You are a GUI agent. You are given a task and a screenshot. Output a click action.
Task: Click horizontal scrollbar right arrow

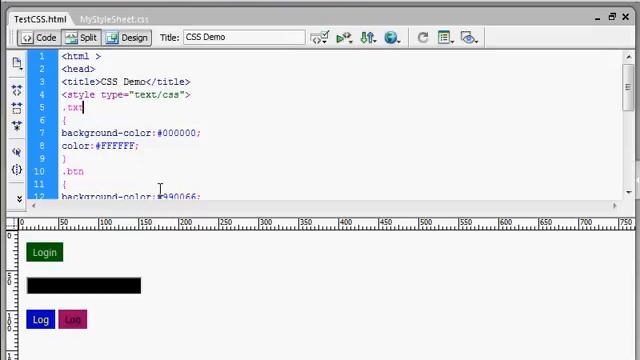click(615, 206)
